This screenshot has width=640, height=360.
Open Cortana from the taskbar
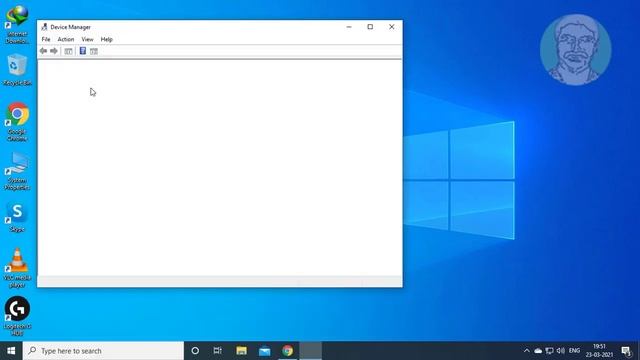pyautogui.click(x=195, y=351)
